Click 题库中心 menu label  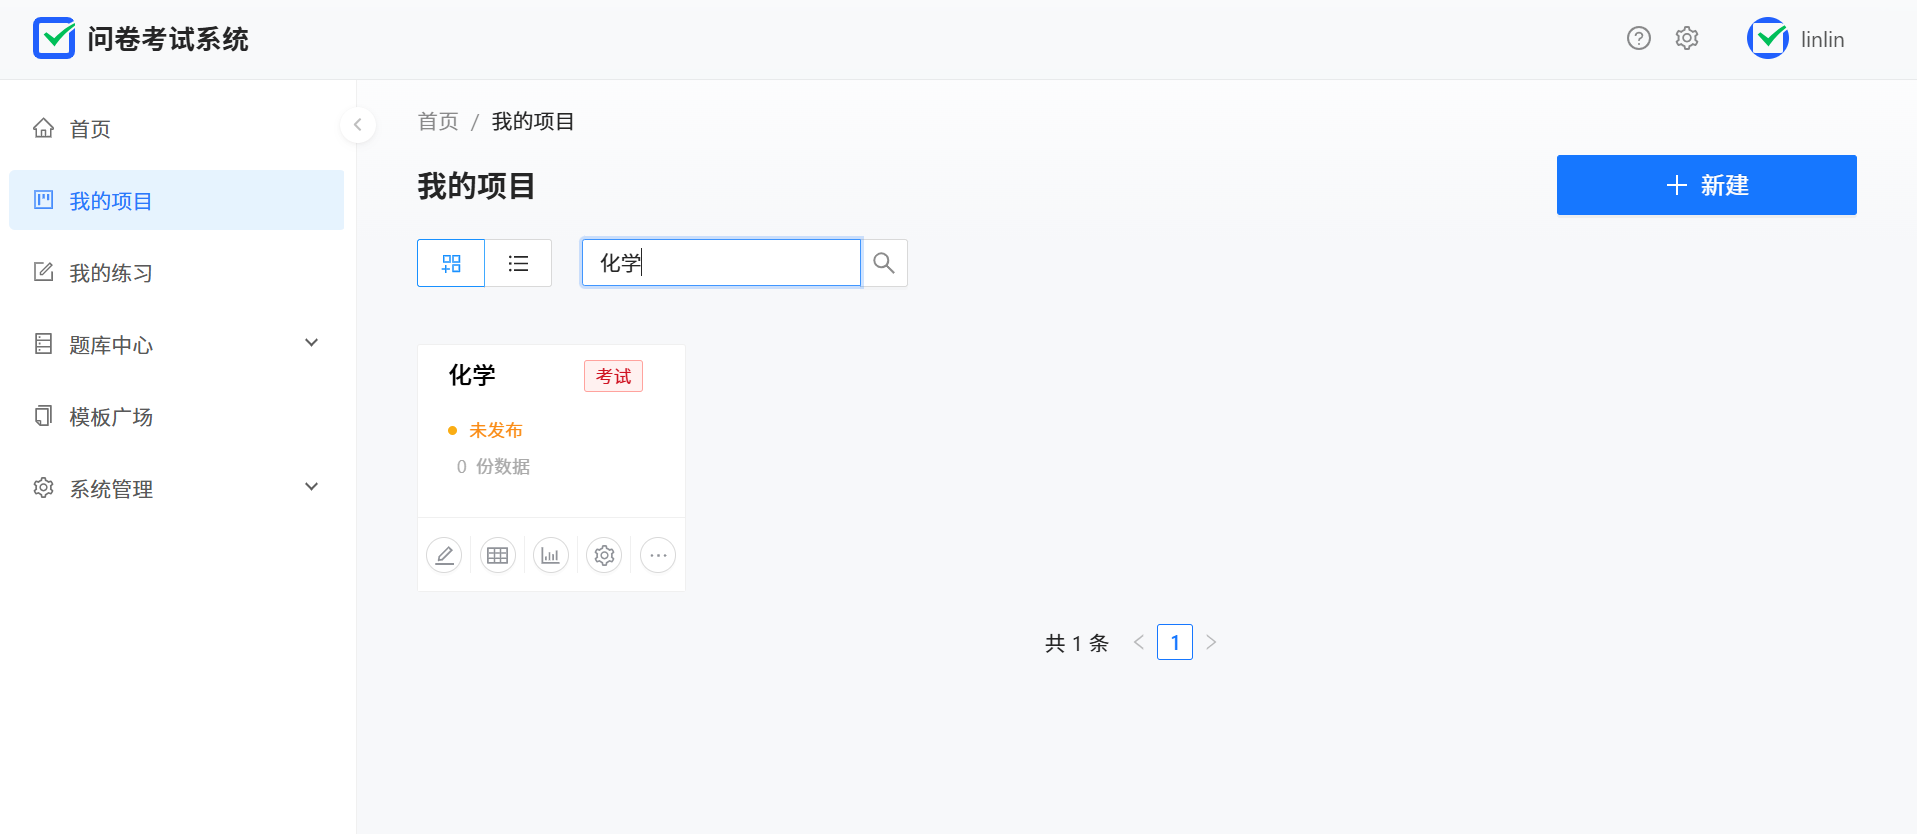coord(111,345)
